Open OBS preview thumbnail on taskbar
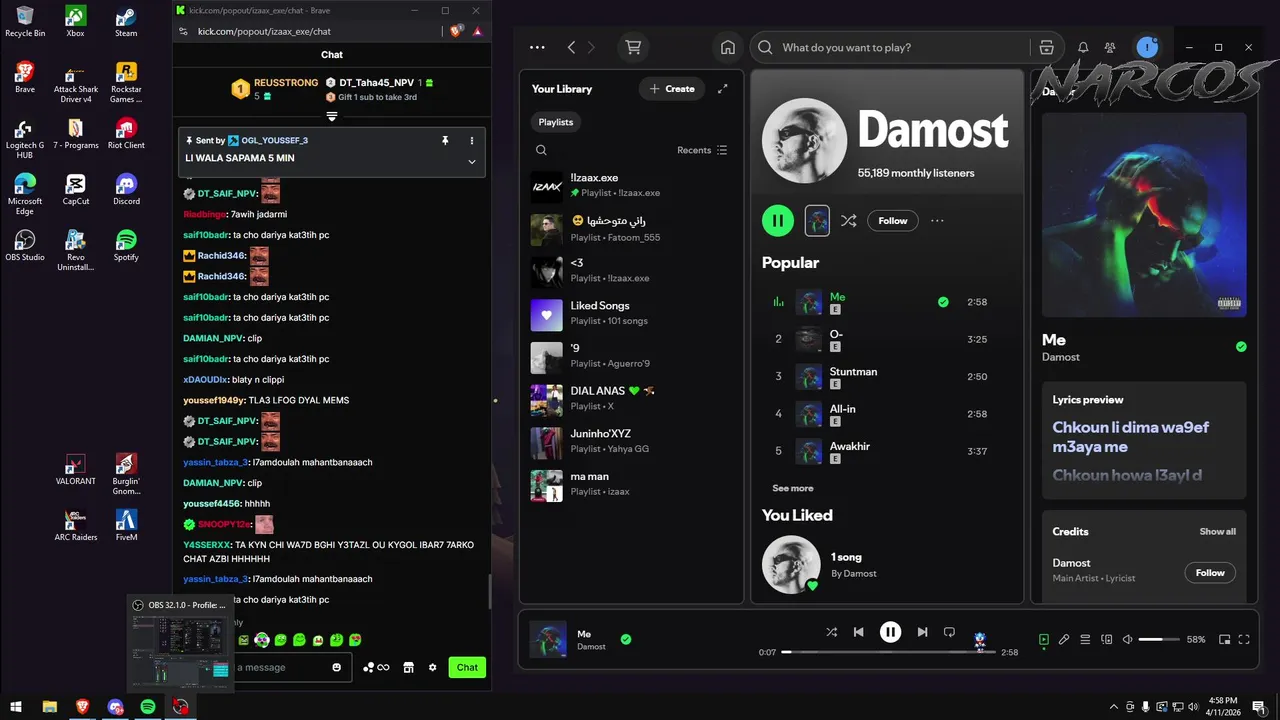 [x=180, y=643]
